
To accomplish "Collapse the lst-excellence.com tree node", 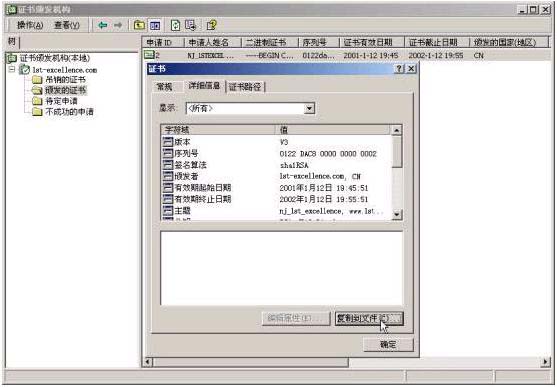I will [12, 69].
